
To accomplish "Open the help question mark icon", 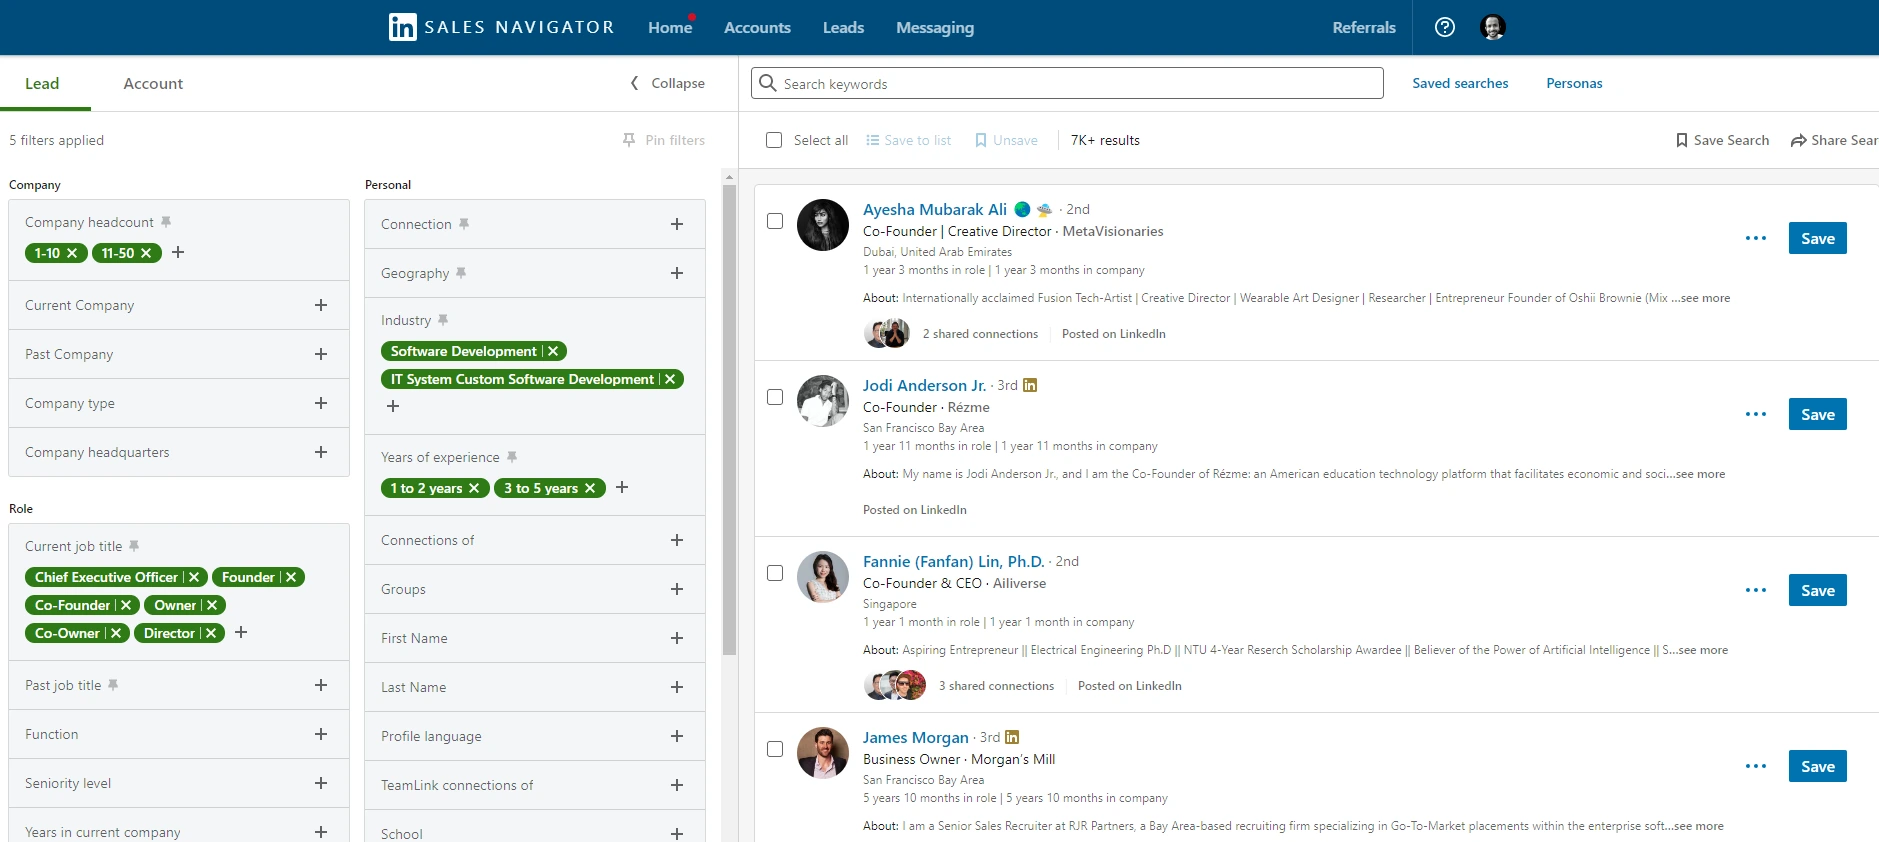I will click(x=1444, y=27).
